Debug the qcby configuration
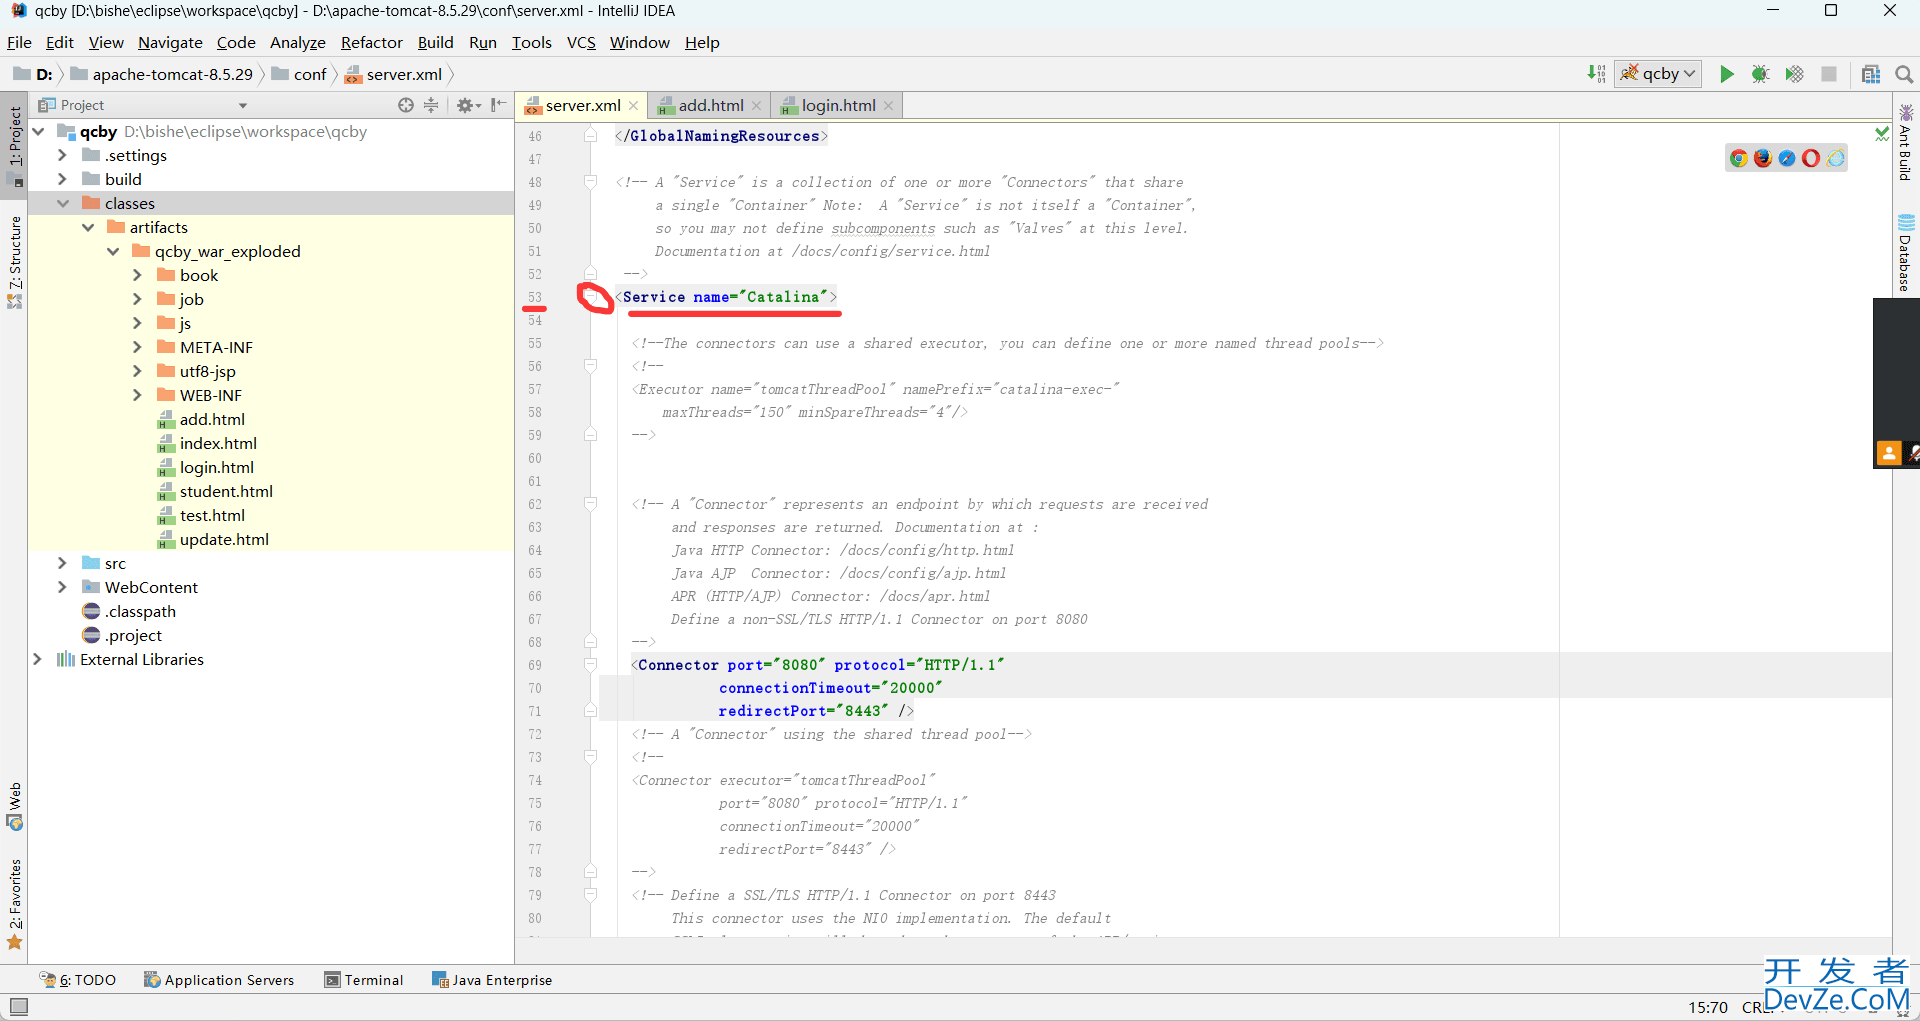This screenshot has width=1920, height=1021. (x=1760, y=74)
